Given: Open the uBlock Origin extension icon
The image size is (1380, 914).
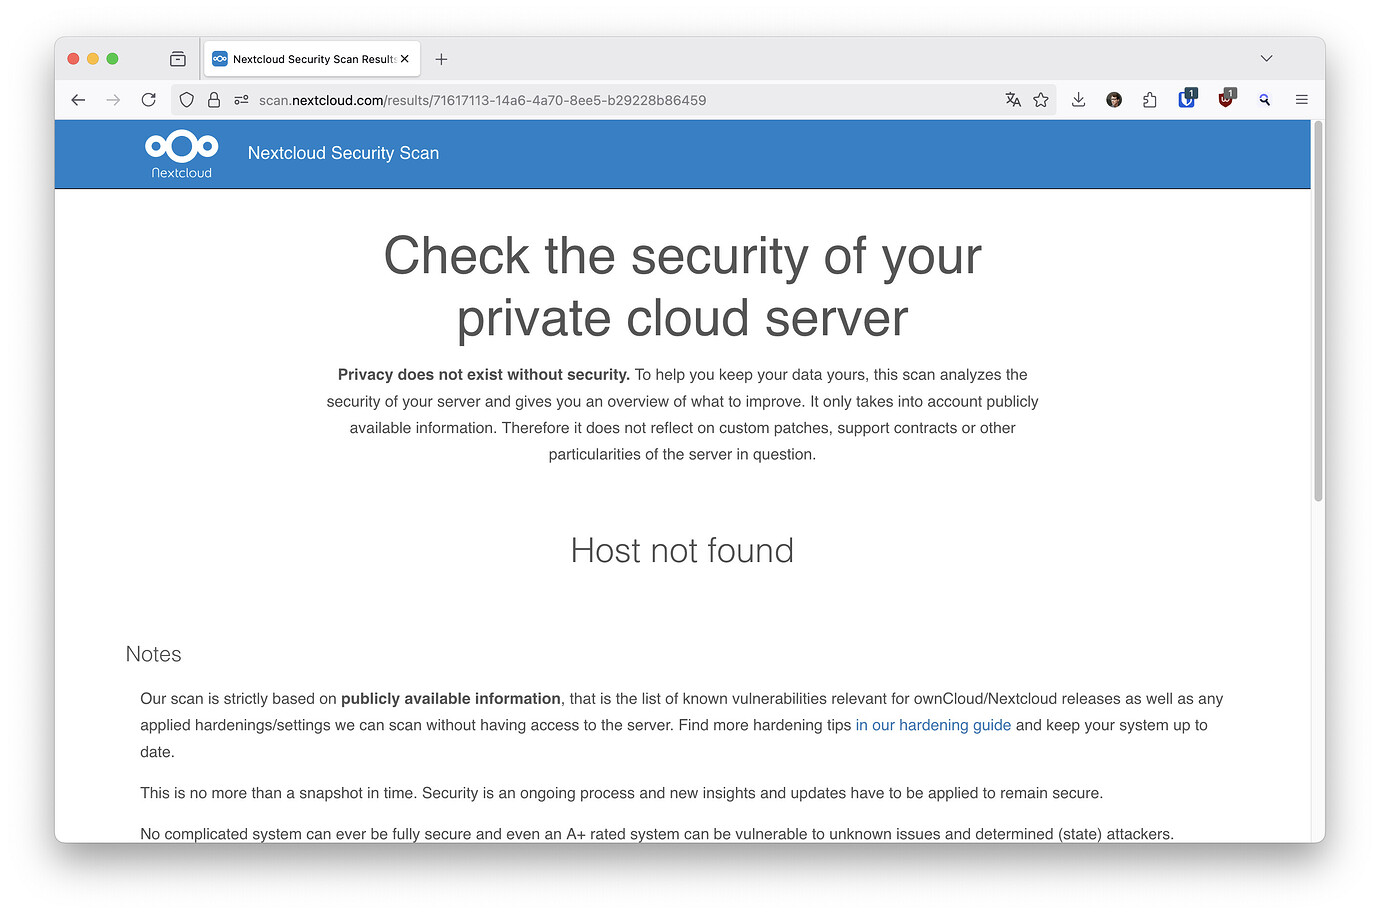Looking at the screenshot, I should click(x=1224, y=99).
